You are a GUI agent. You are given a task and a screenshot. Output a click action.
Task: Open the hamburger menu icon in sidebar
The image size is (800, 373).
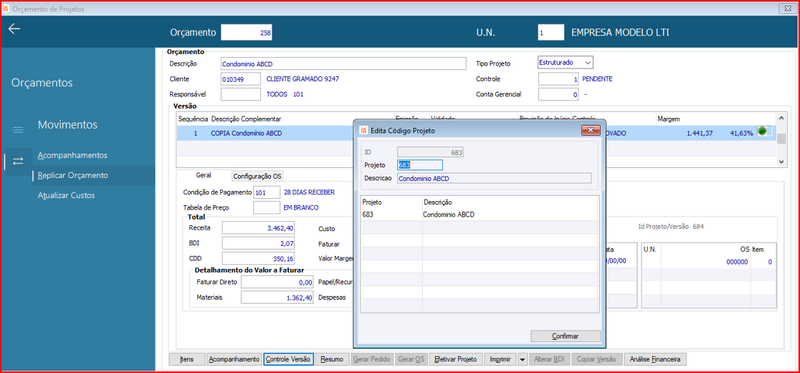[18, 130]
